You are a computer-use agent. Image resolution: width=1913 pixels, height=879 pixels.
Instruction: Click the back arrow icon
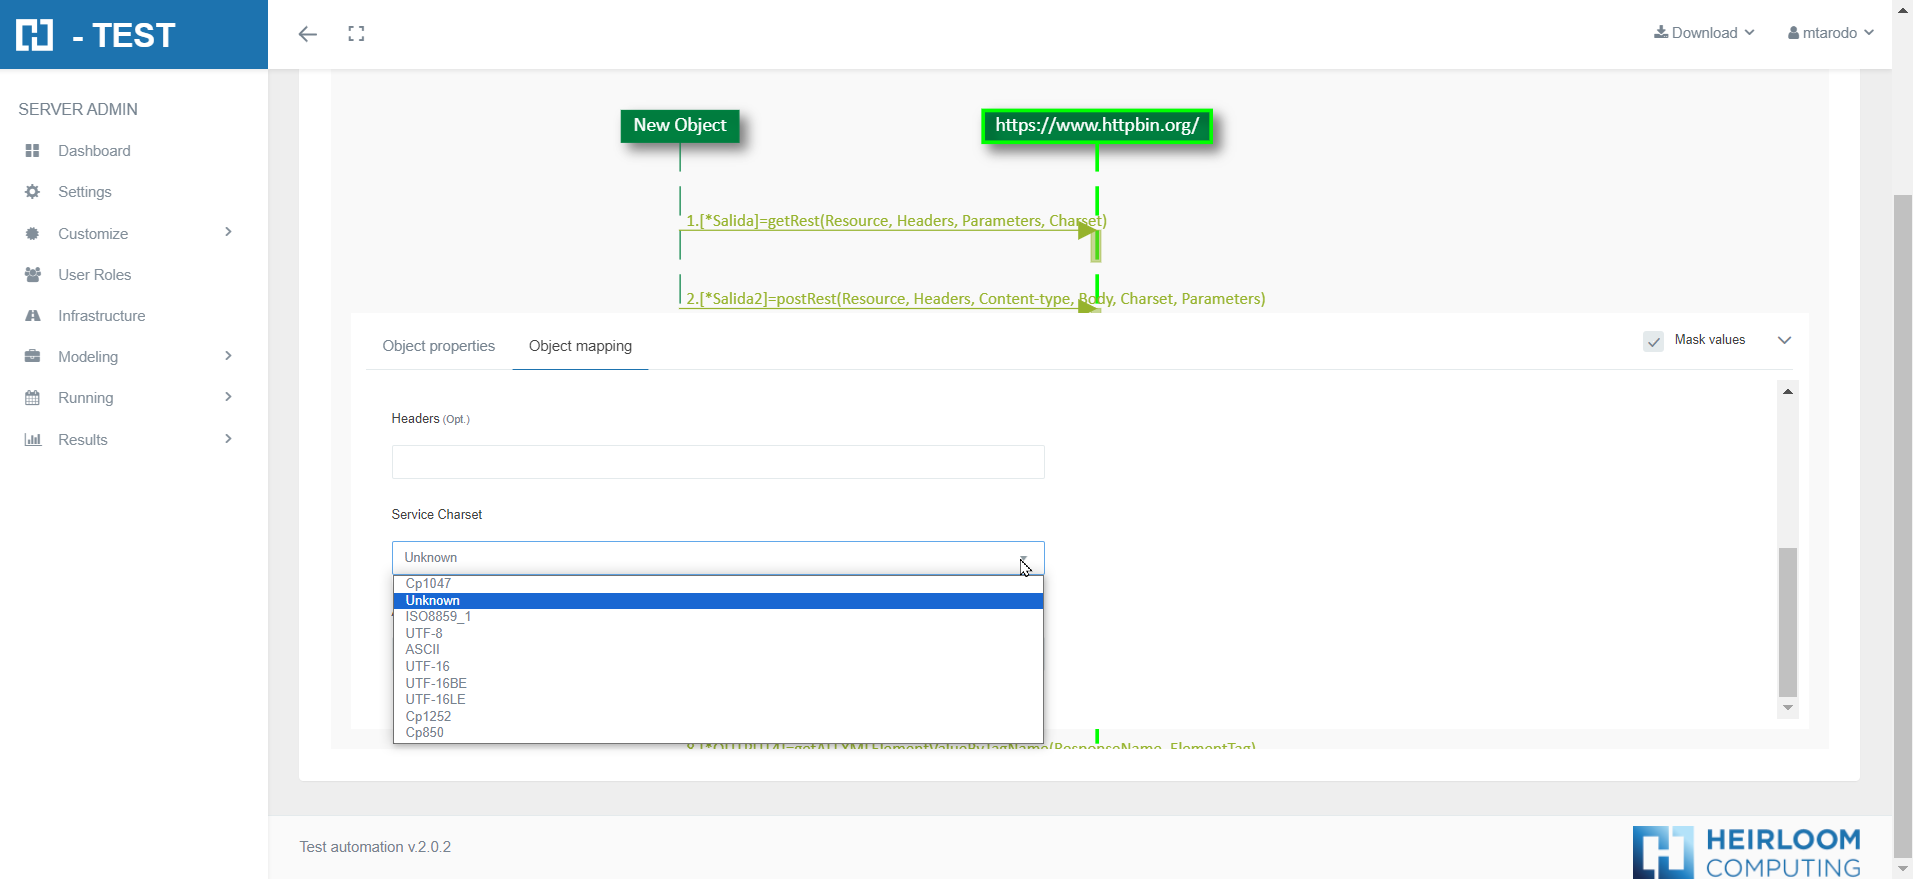click(x=307, y=34)
